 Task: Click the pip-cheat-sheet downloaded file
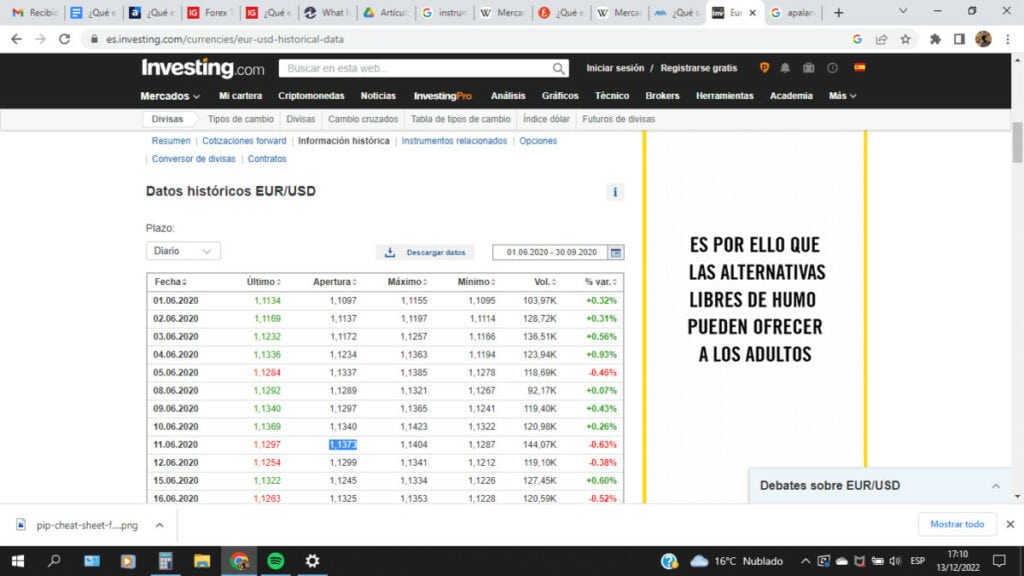click(x=79, y=525)
